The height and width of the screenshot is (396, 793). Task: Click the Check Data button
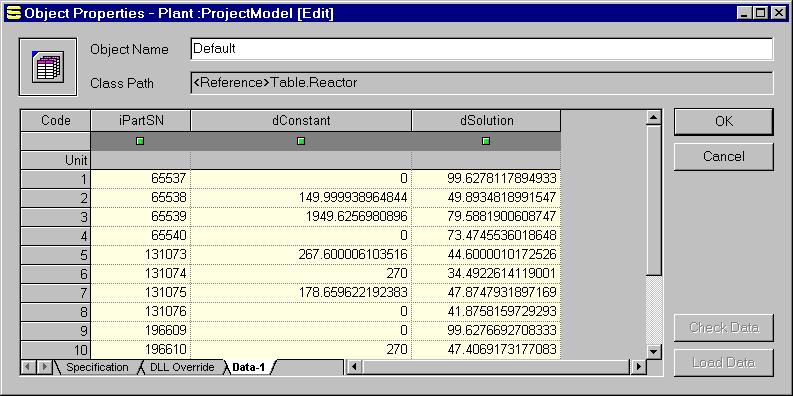[723, 328]
